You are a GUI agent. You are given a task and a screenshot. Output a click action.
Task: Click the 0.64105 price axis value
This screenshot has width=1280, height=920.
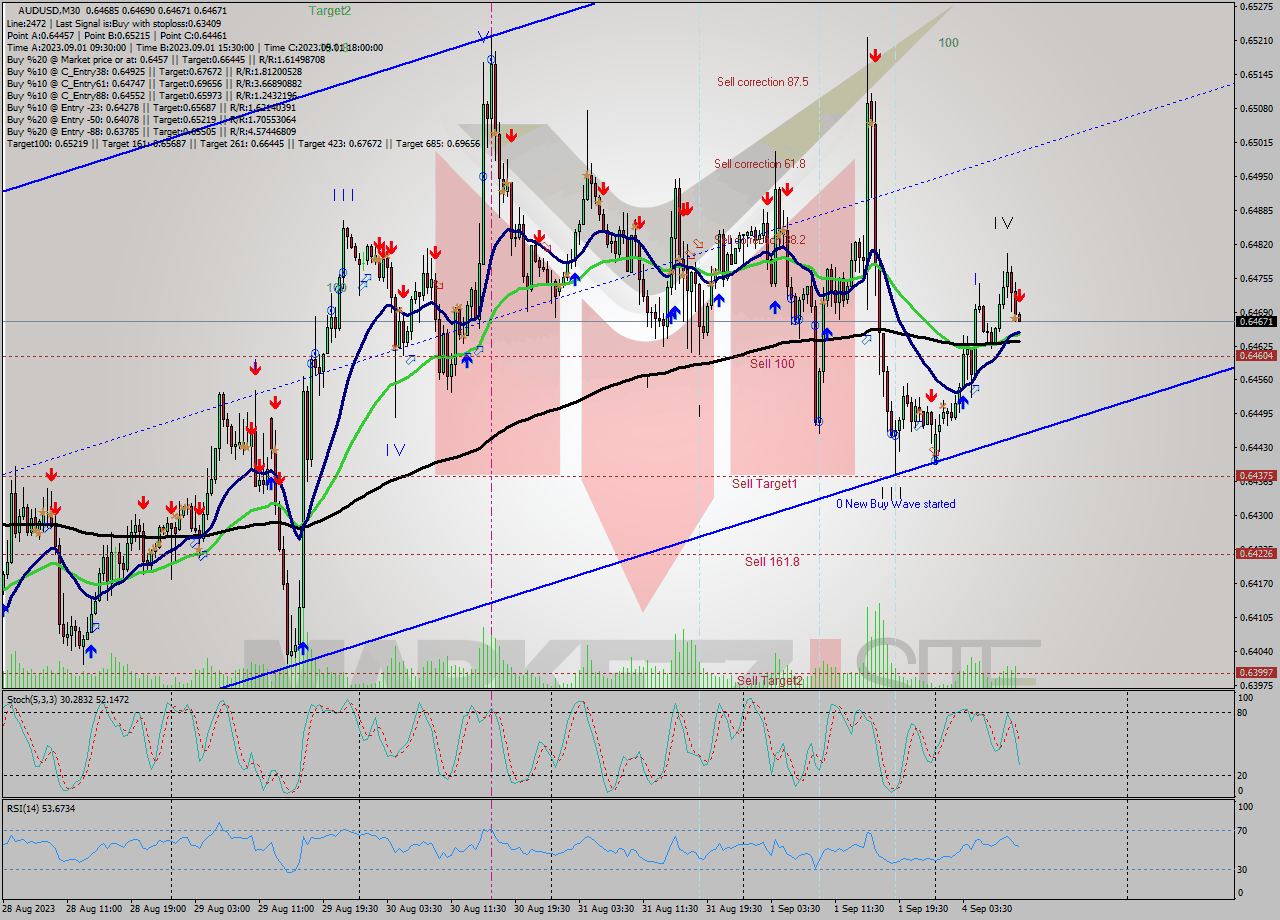point(1256,617)
